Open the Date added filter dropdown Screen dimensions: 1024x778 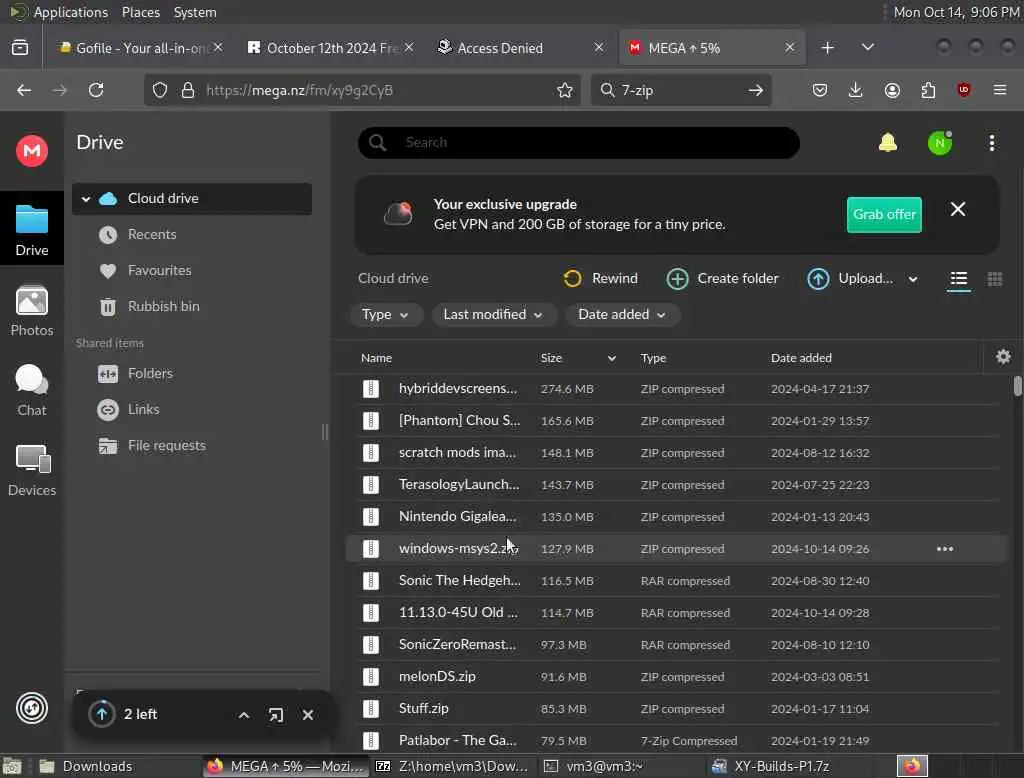coord(622,315)
